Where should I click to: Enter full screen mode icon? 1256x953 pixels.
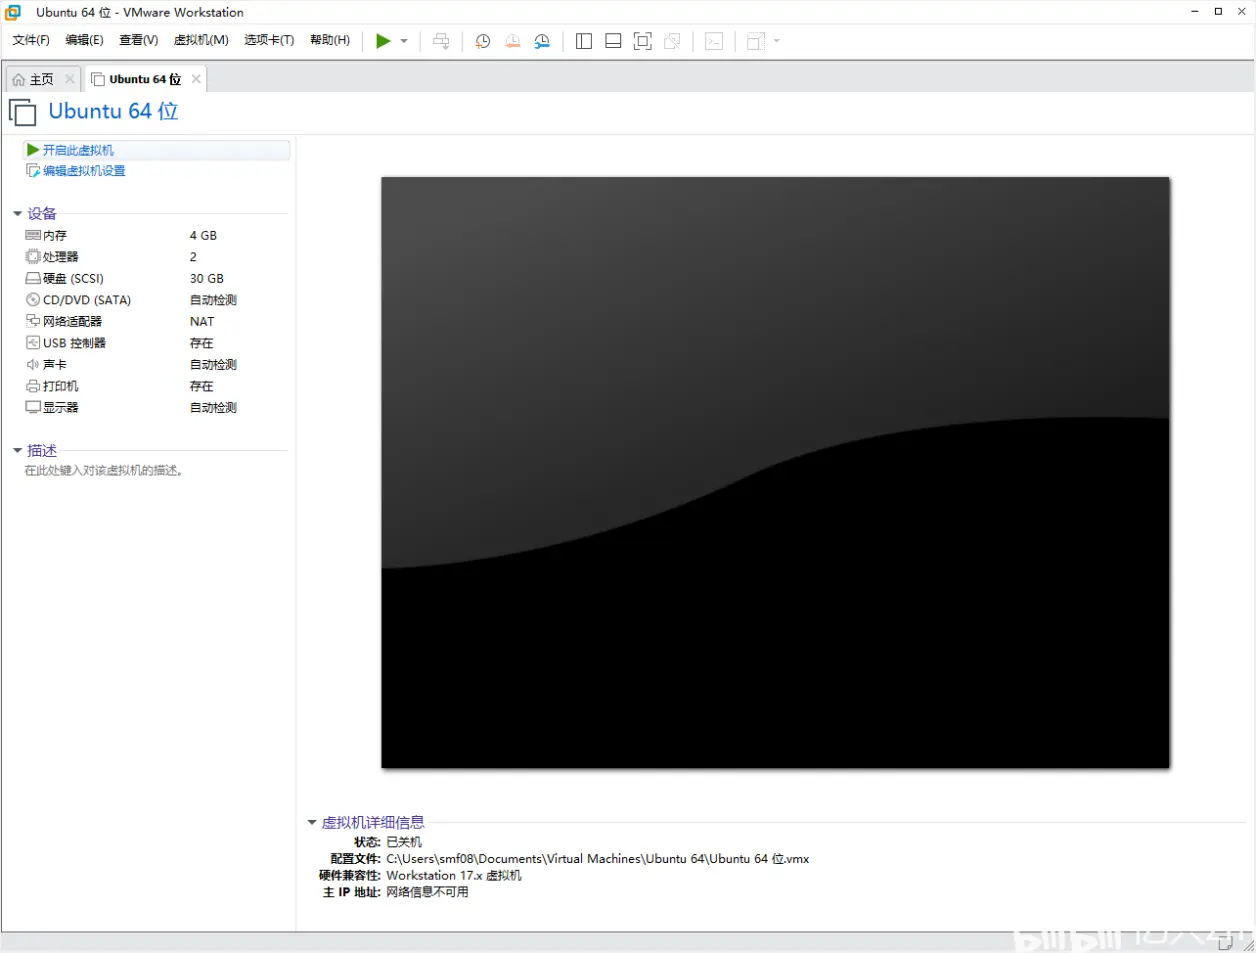643,41
